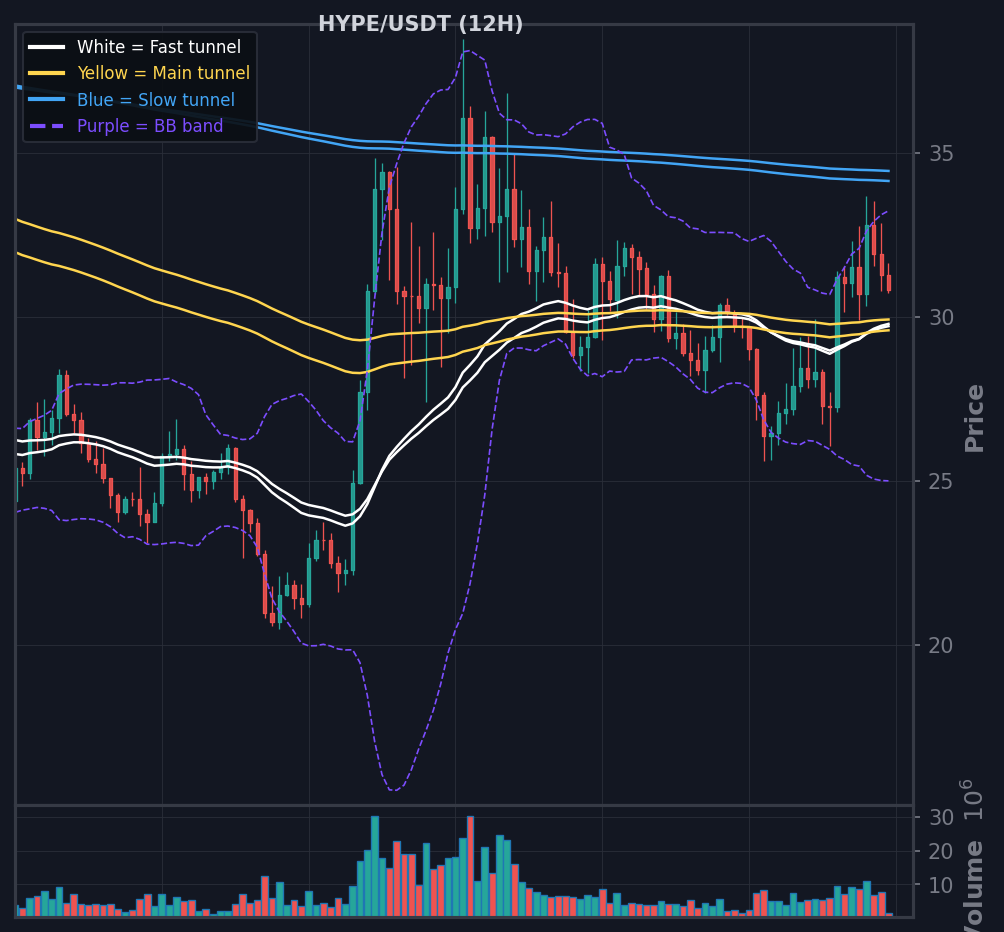
Task: Click the 20 price axis tick label
Action: pyautogui.click(x=941, y=645)
